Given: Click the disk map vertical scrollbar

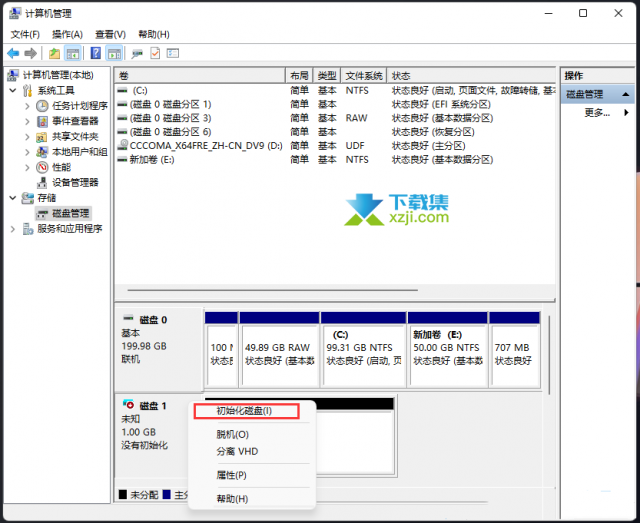Looking at the screenshot, I should [x=549, y=354].
